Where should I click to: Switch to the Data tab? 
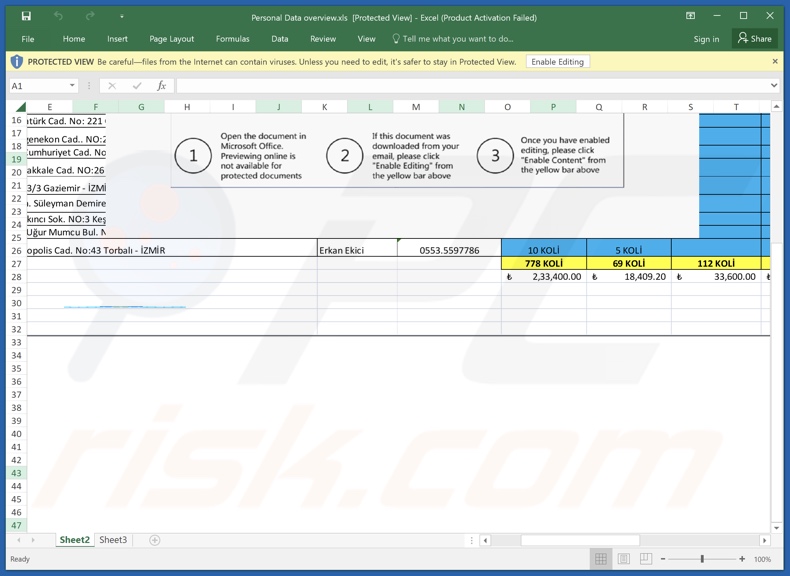280,39
